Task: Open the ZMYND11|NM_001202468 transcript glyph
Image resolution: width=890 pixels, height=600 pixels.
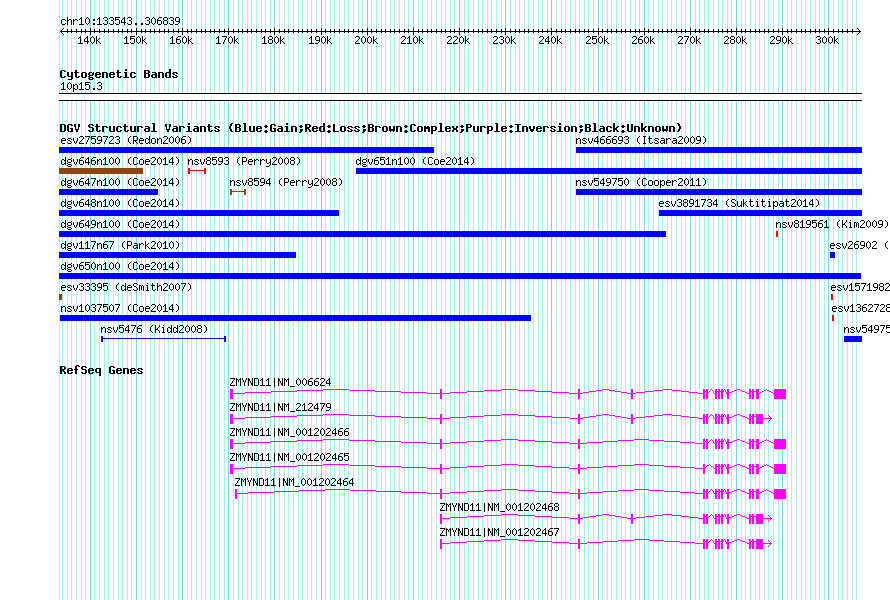Action: click(x=606, y=519)
